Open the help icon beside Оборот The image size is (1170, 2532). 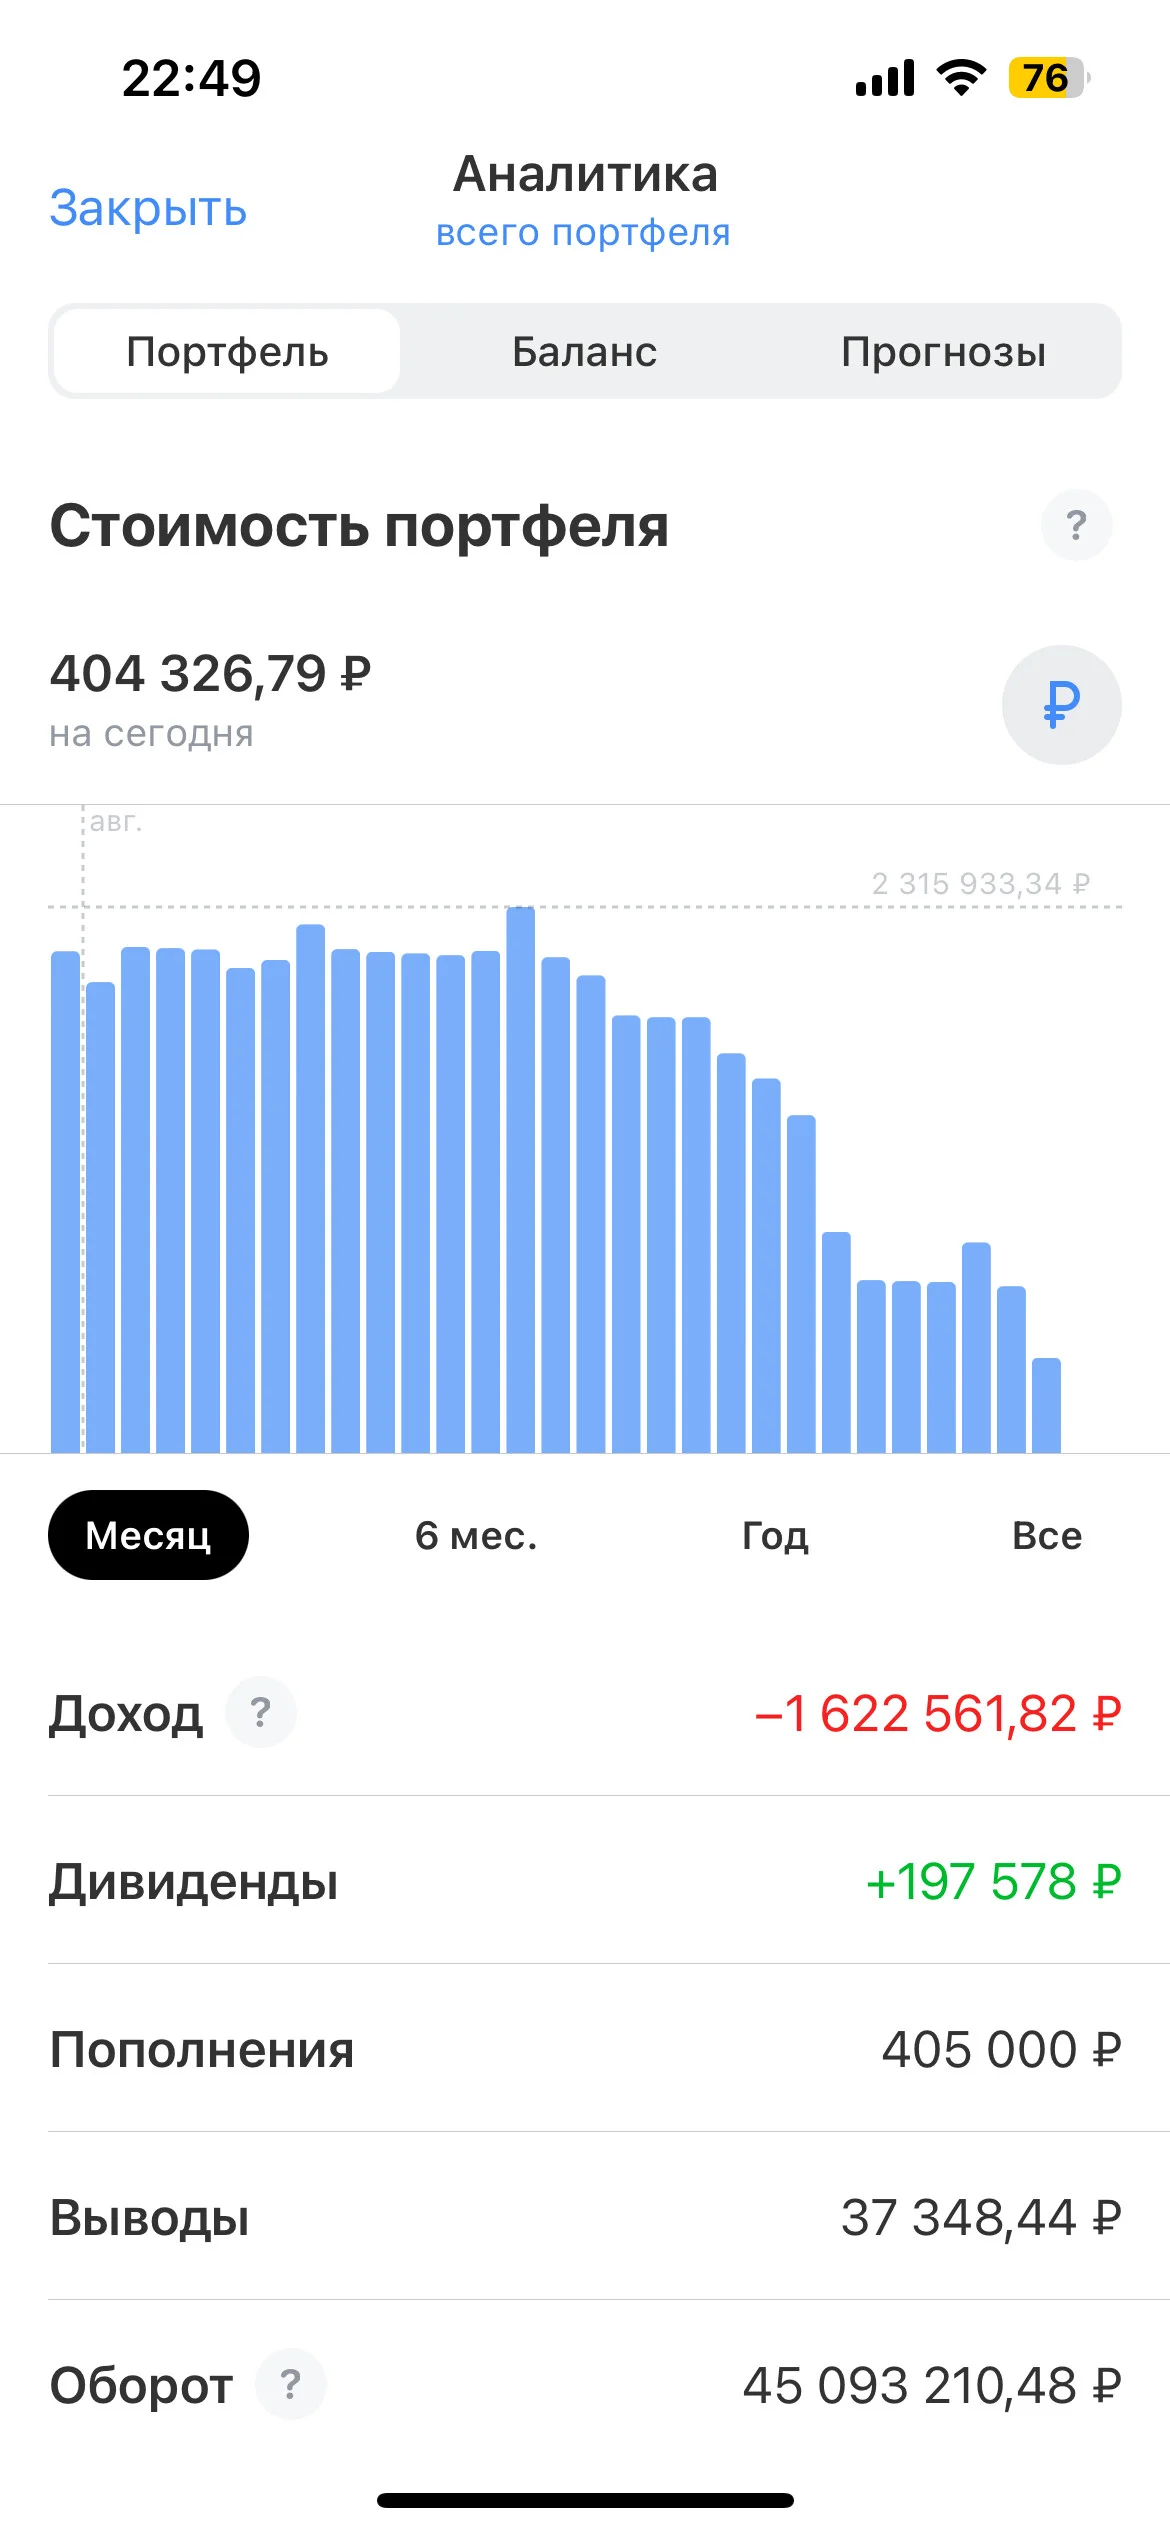pos(291,2384)
